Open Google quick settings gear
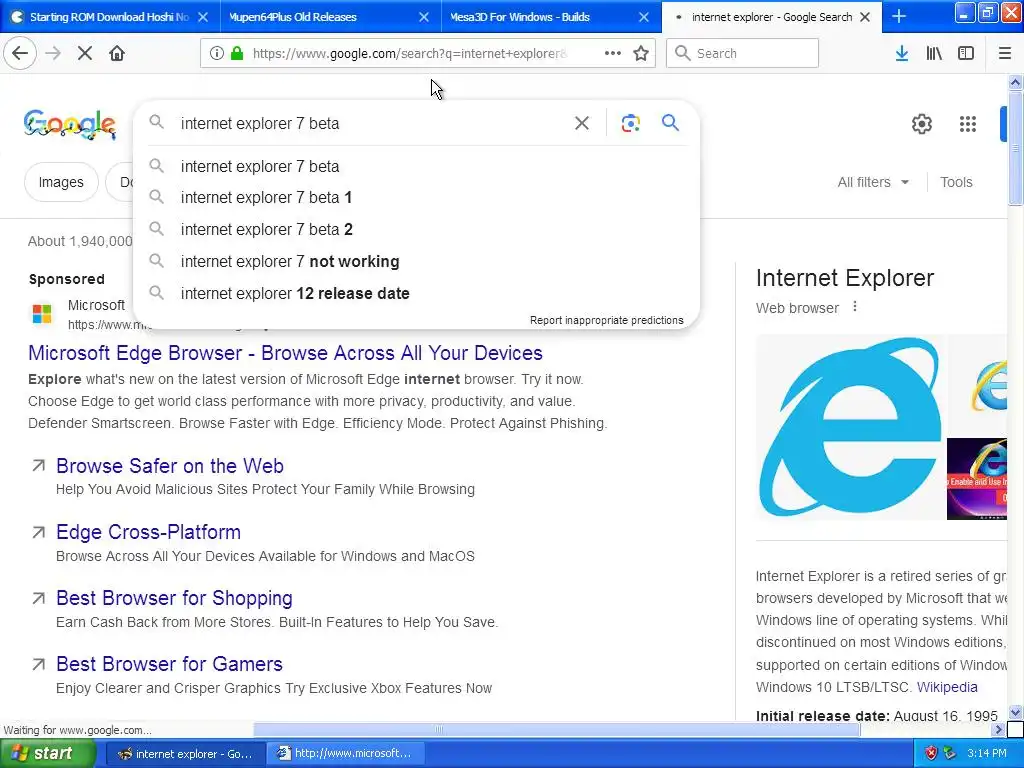The height and width of the screenshot is (768, 1024). pyautogui.click(x=921, y=123)
